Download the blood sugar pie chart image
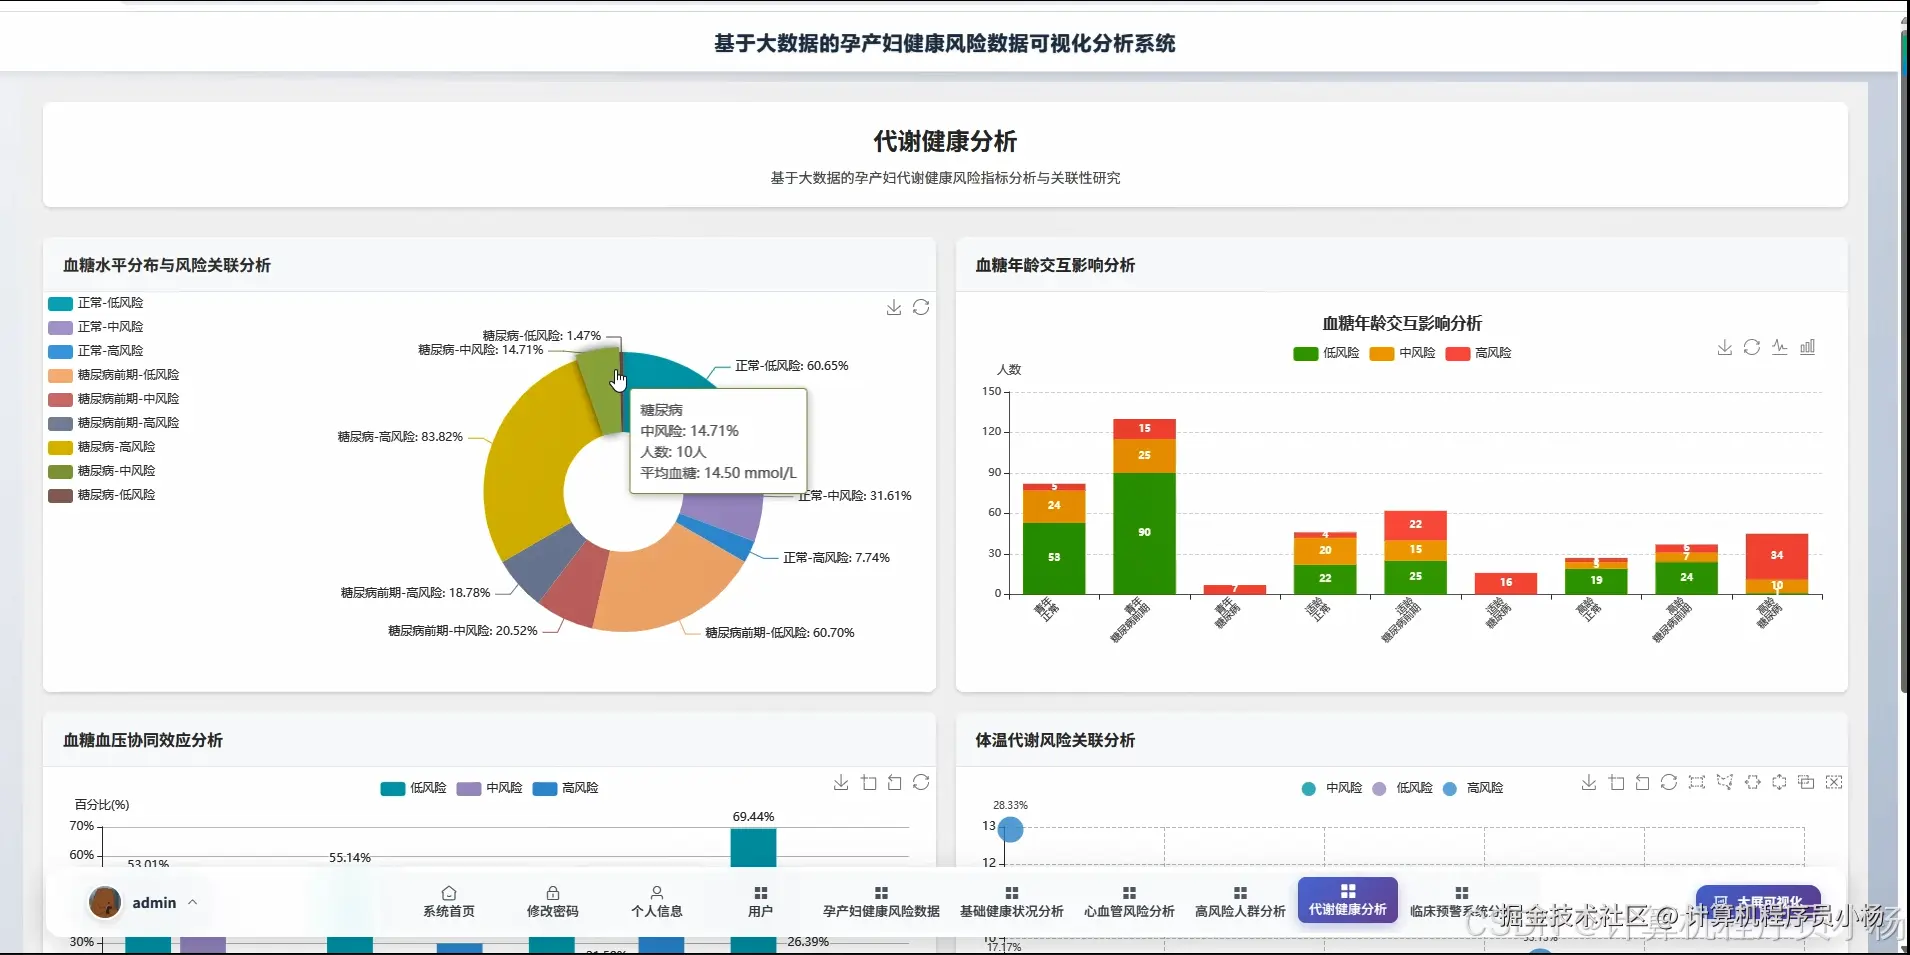1910x955 pixels. tap(894, 307)
